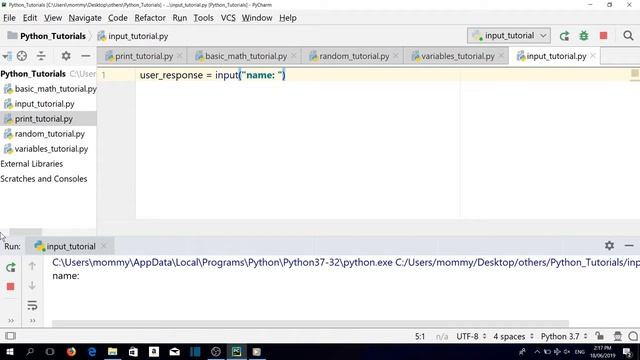Toggle tool window bars in the status bar
The width and height of the screenshot is (640, 360).
(x=11, y=336)
